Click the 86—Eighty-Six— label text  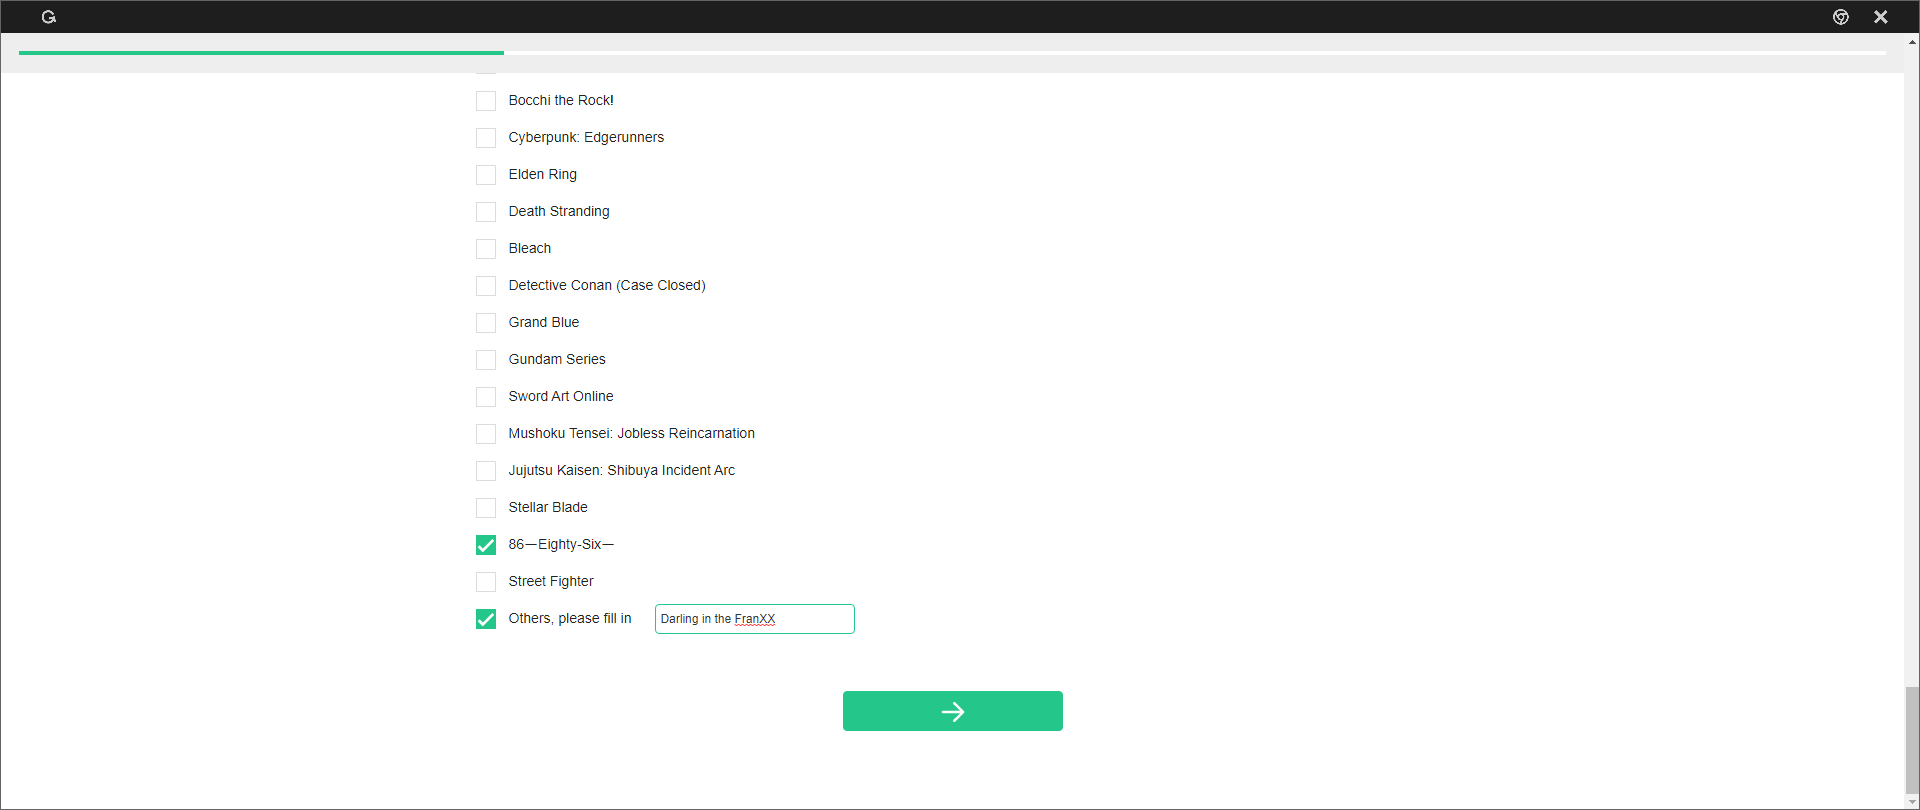point(561,545)
